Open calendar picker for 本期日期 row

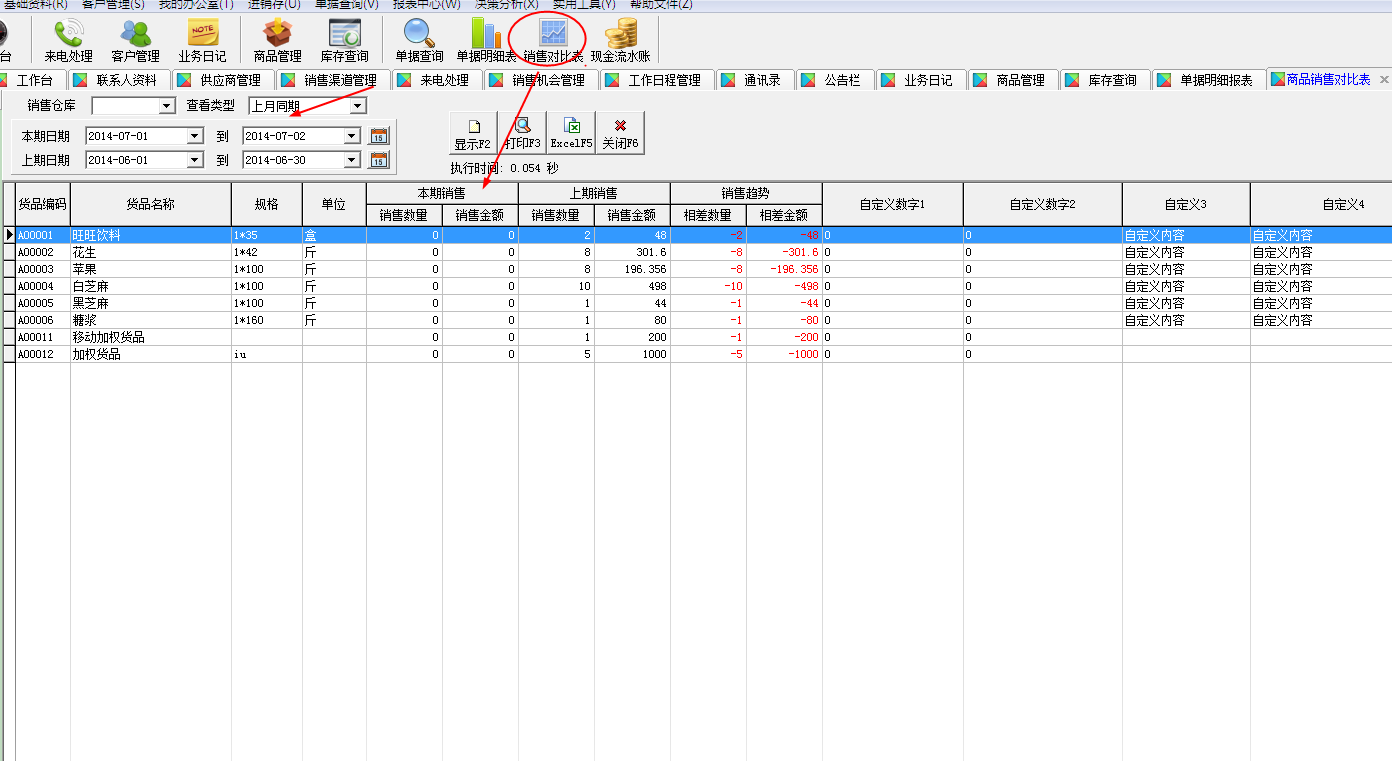(x=379, y=136)
